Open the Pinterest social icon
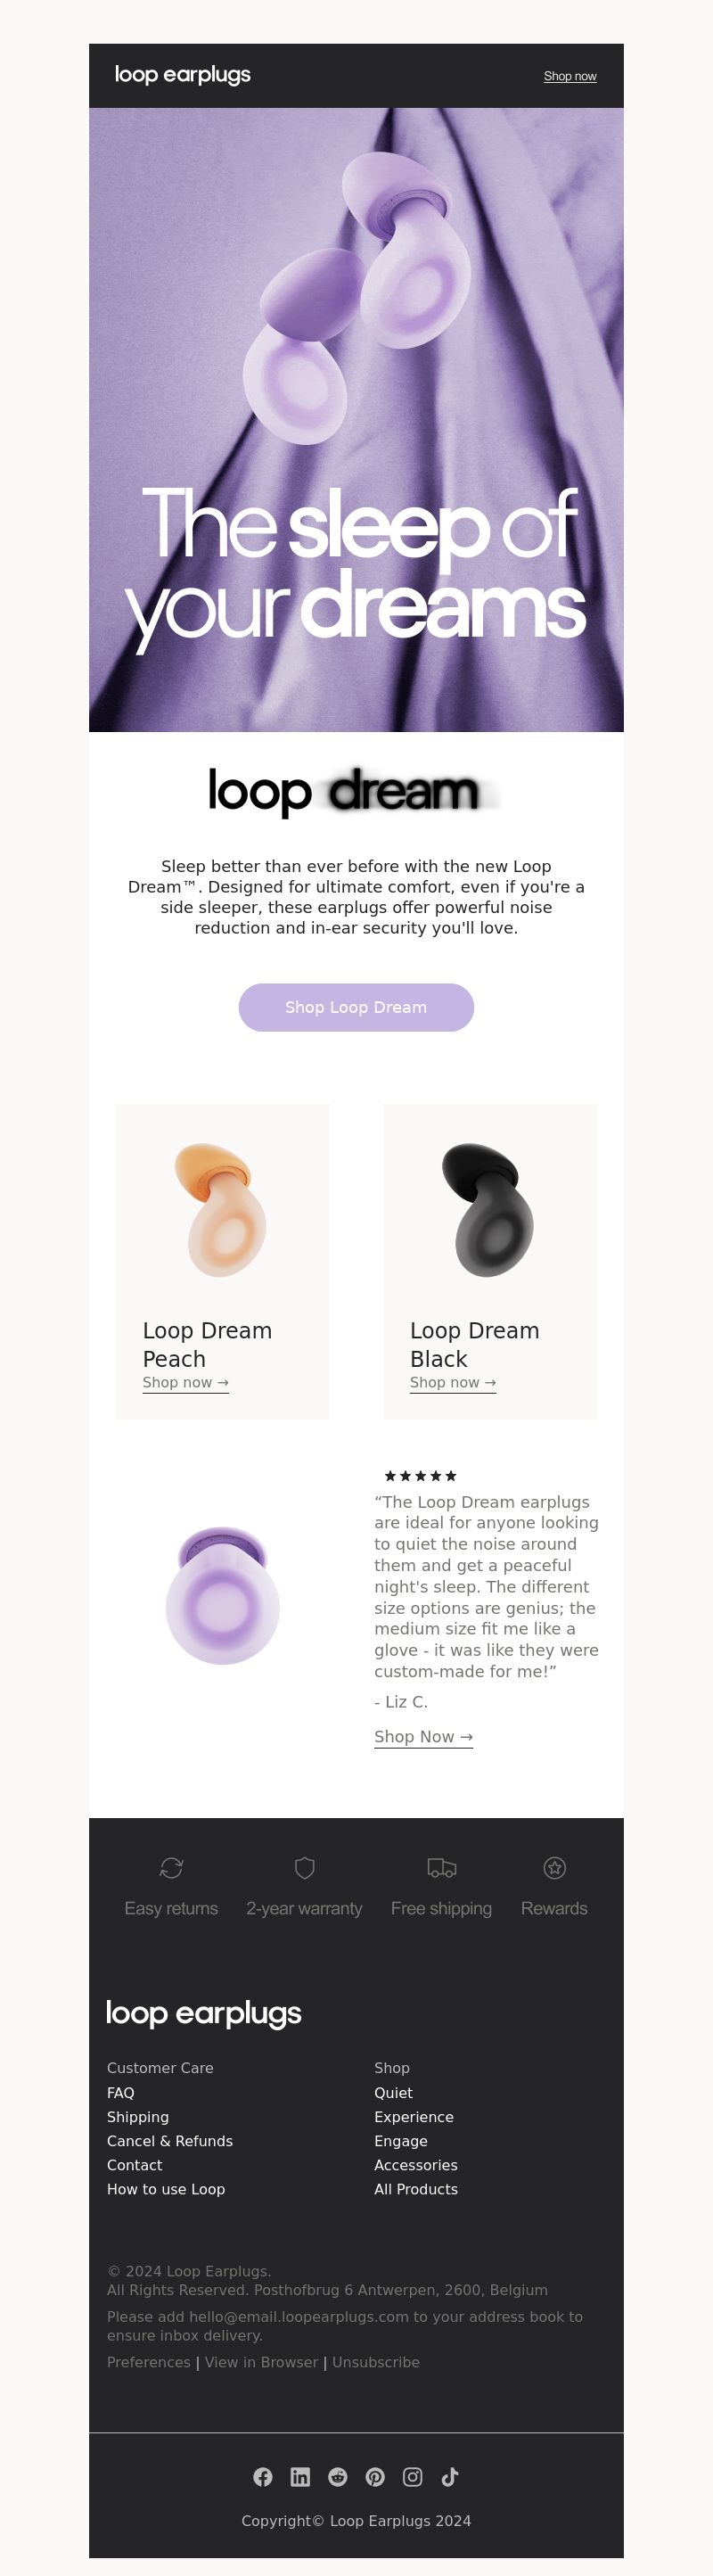The width and height of the screenshot is (713, 2576). 375,2476
